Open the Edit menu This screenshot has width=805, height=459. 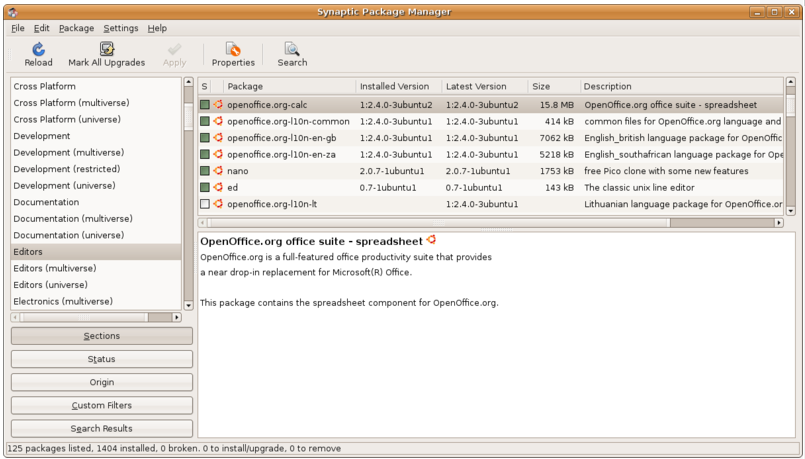[42, 28]
